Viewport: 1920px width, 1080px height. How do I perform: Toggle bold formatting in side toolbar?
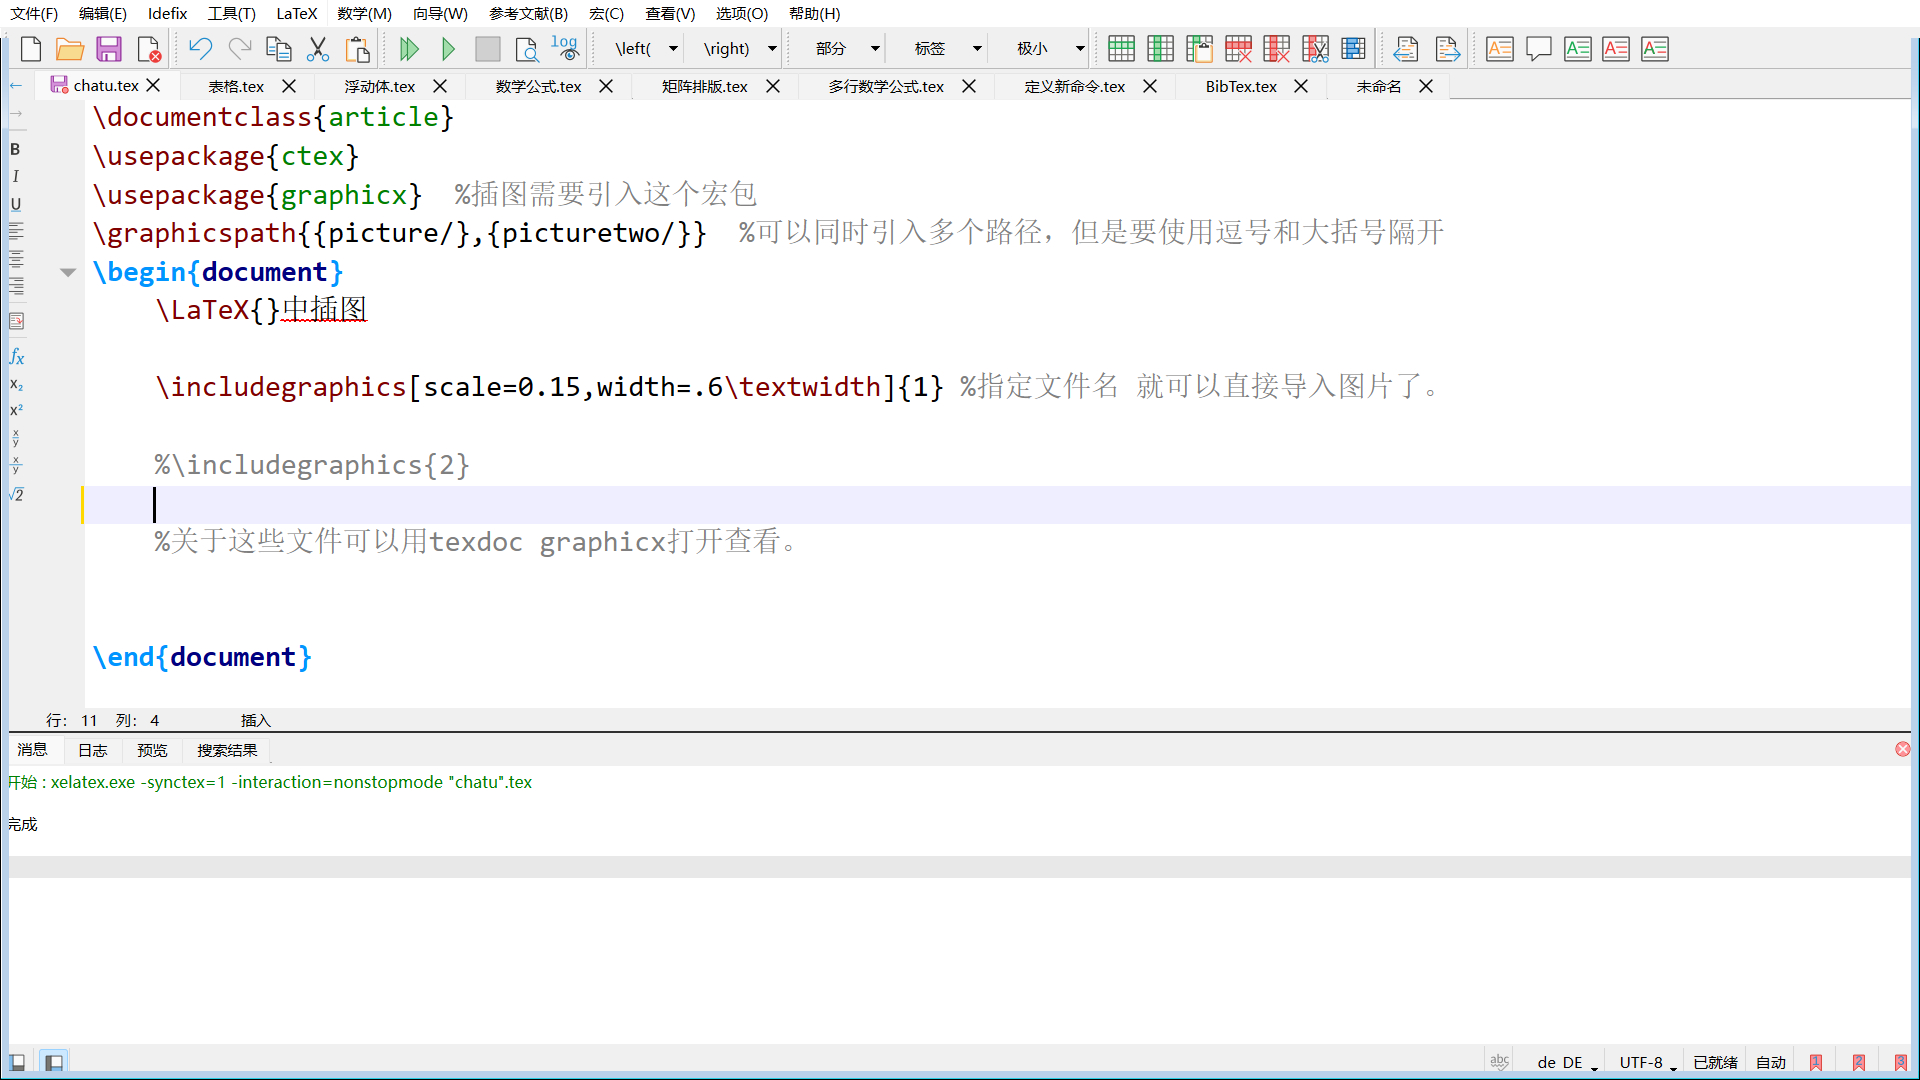point(15,149)
